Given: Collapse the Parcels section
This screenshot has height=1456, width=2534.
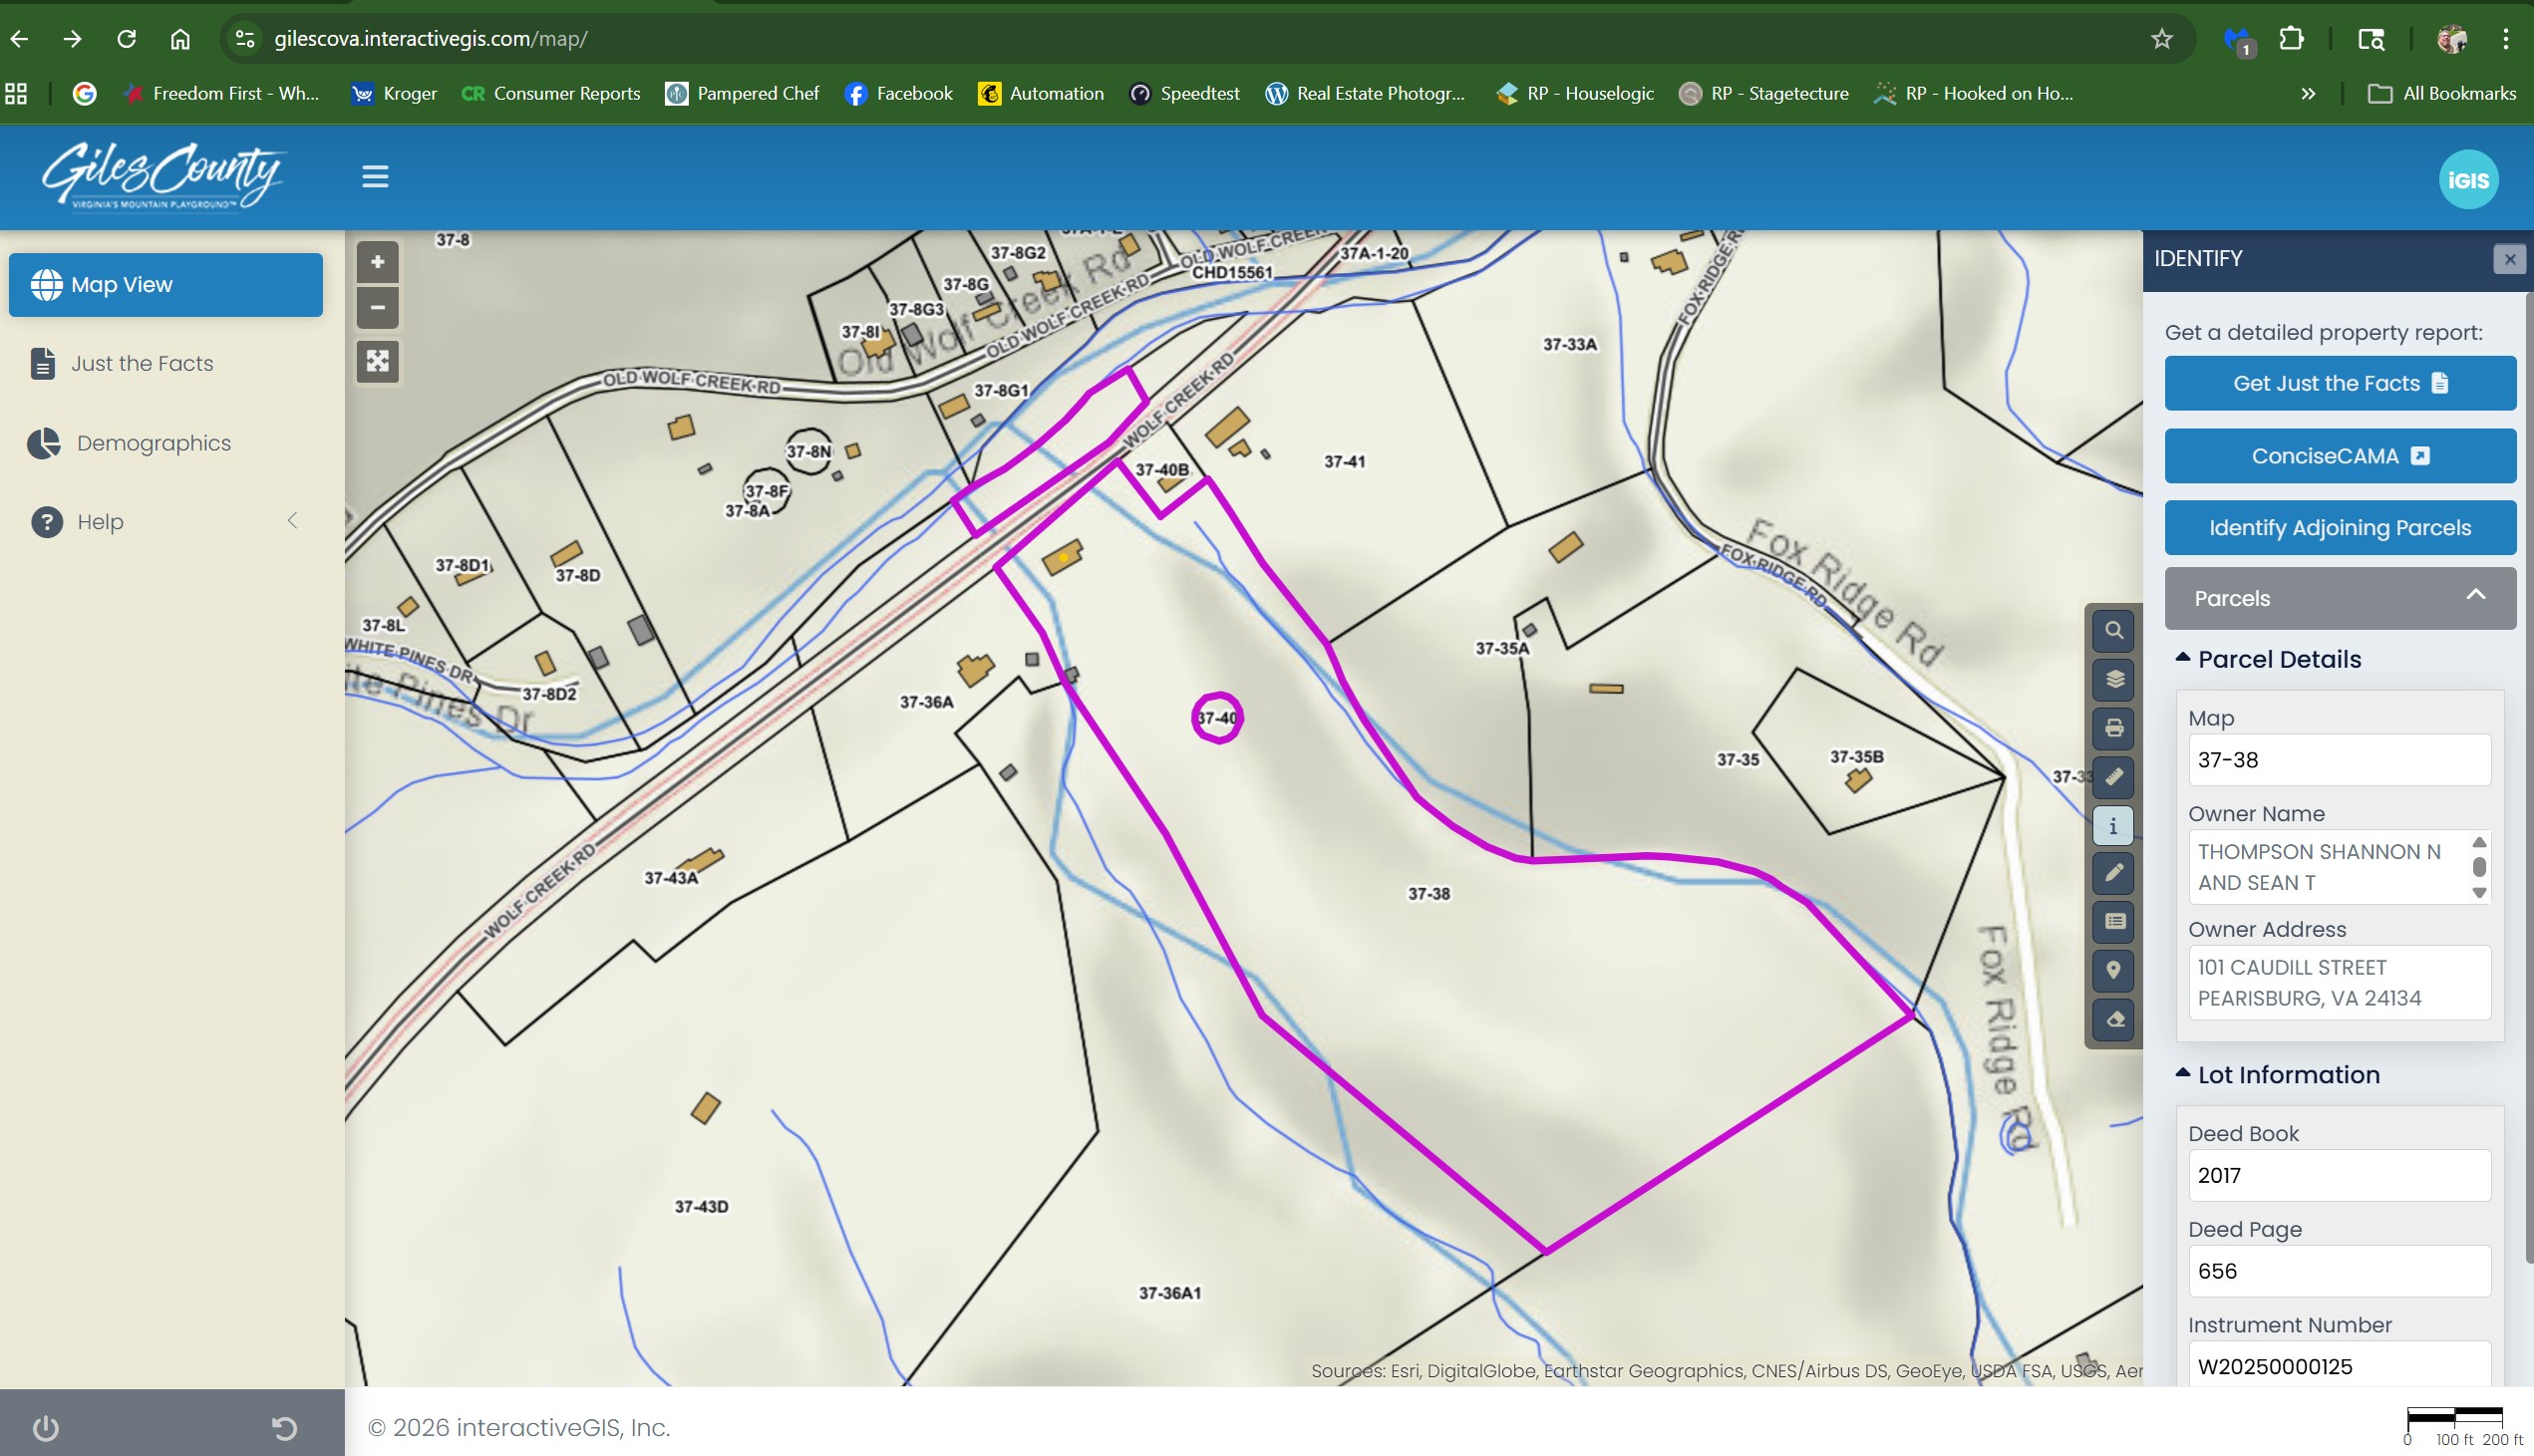Looking at the screenshot, I should click(2475, 596).
